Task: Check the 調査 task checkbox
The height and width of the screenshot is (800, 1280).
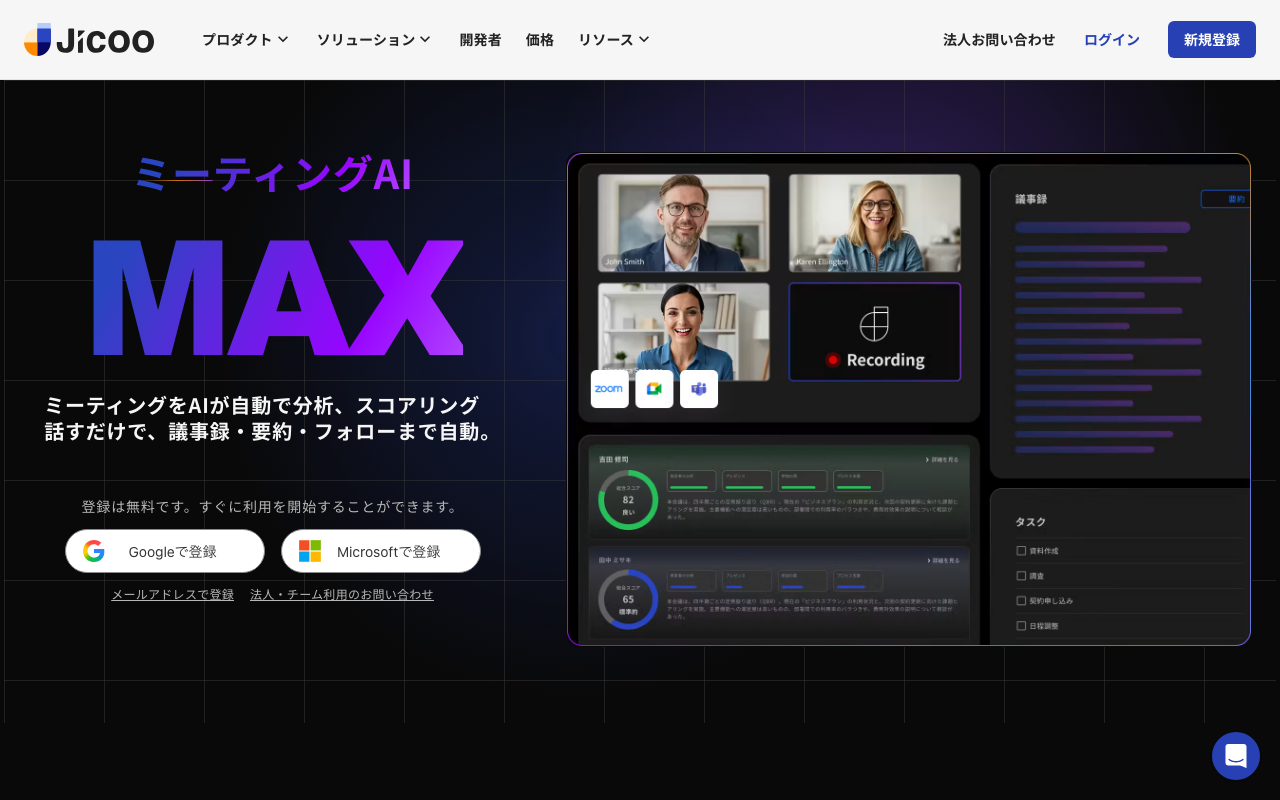Action: 1021,576
